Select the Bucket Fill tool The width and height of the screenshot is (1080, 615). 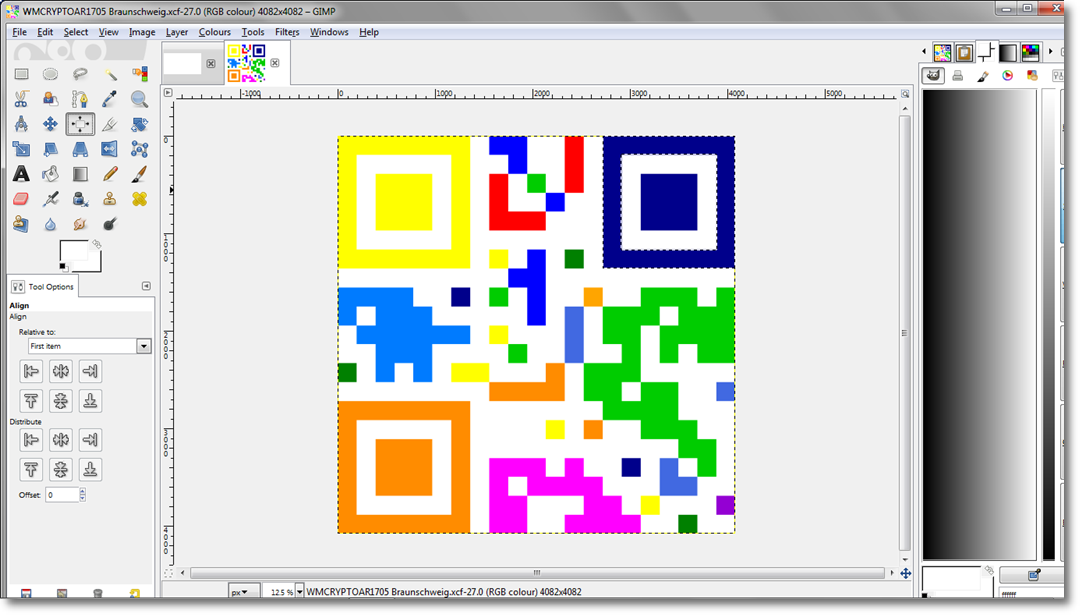pos(50,174)
